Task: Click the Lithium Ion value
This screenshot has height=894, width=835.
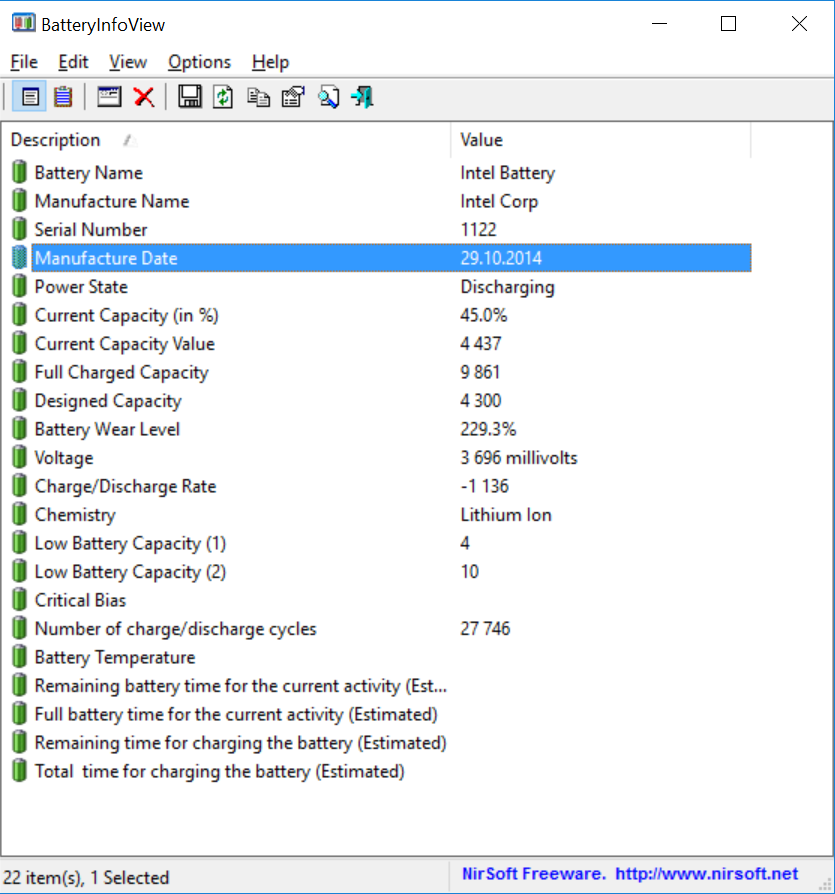Action: pyautogui.click(x=506, y=514)
